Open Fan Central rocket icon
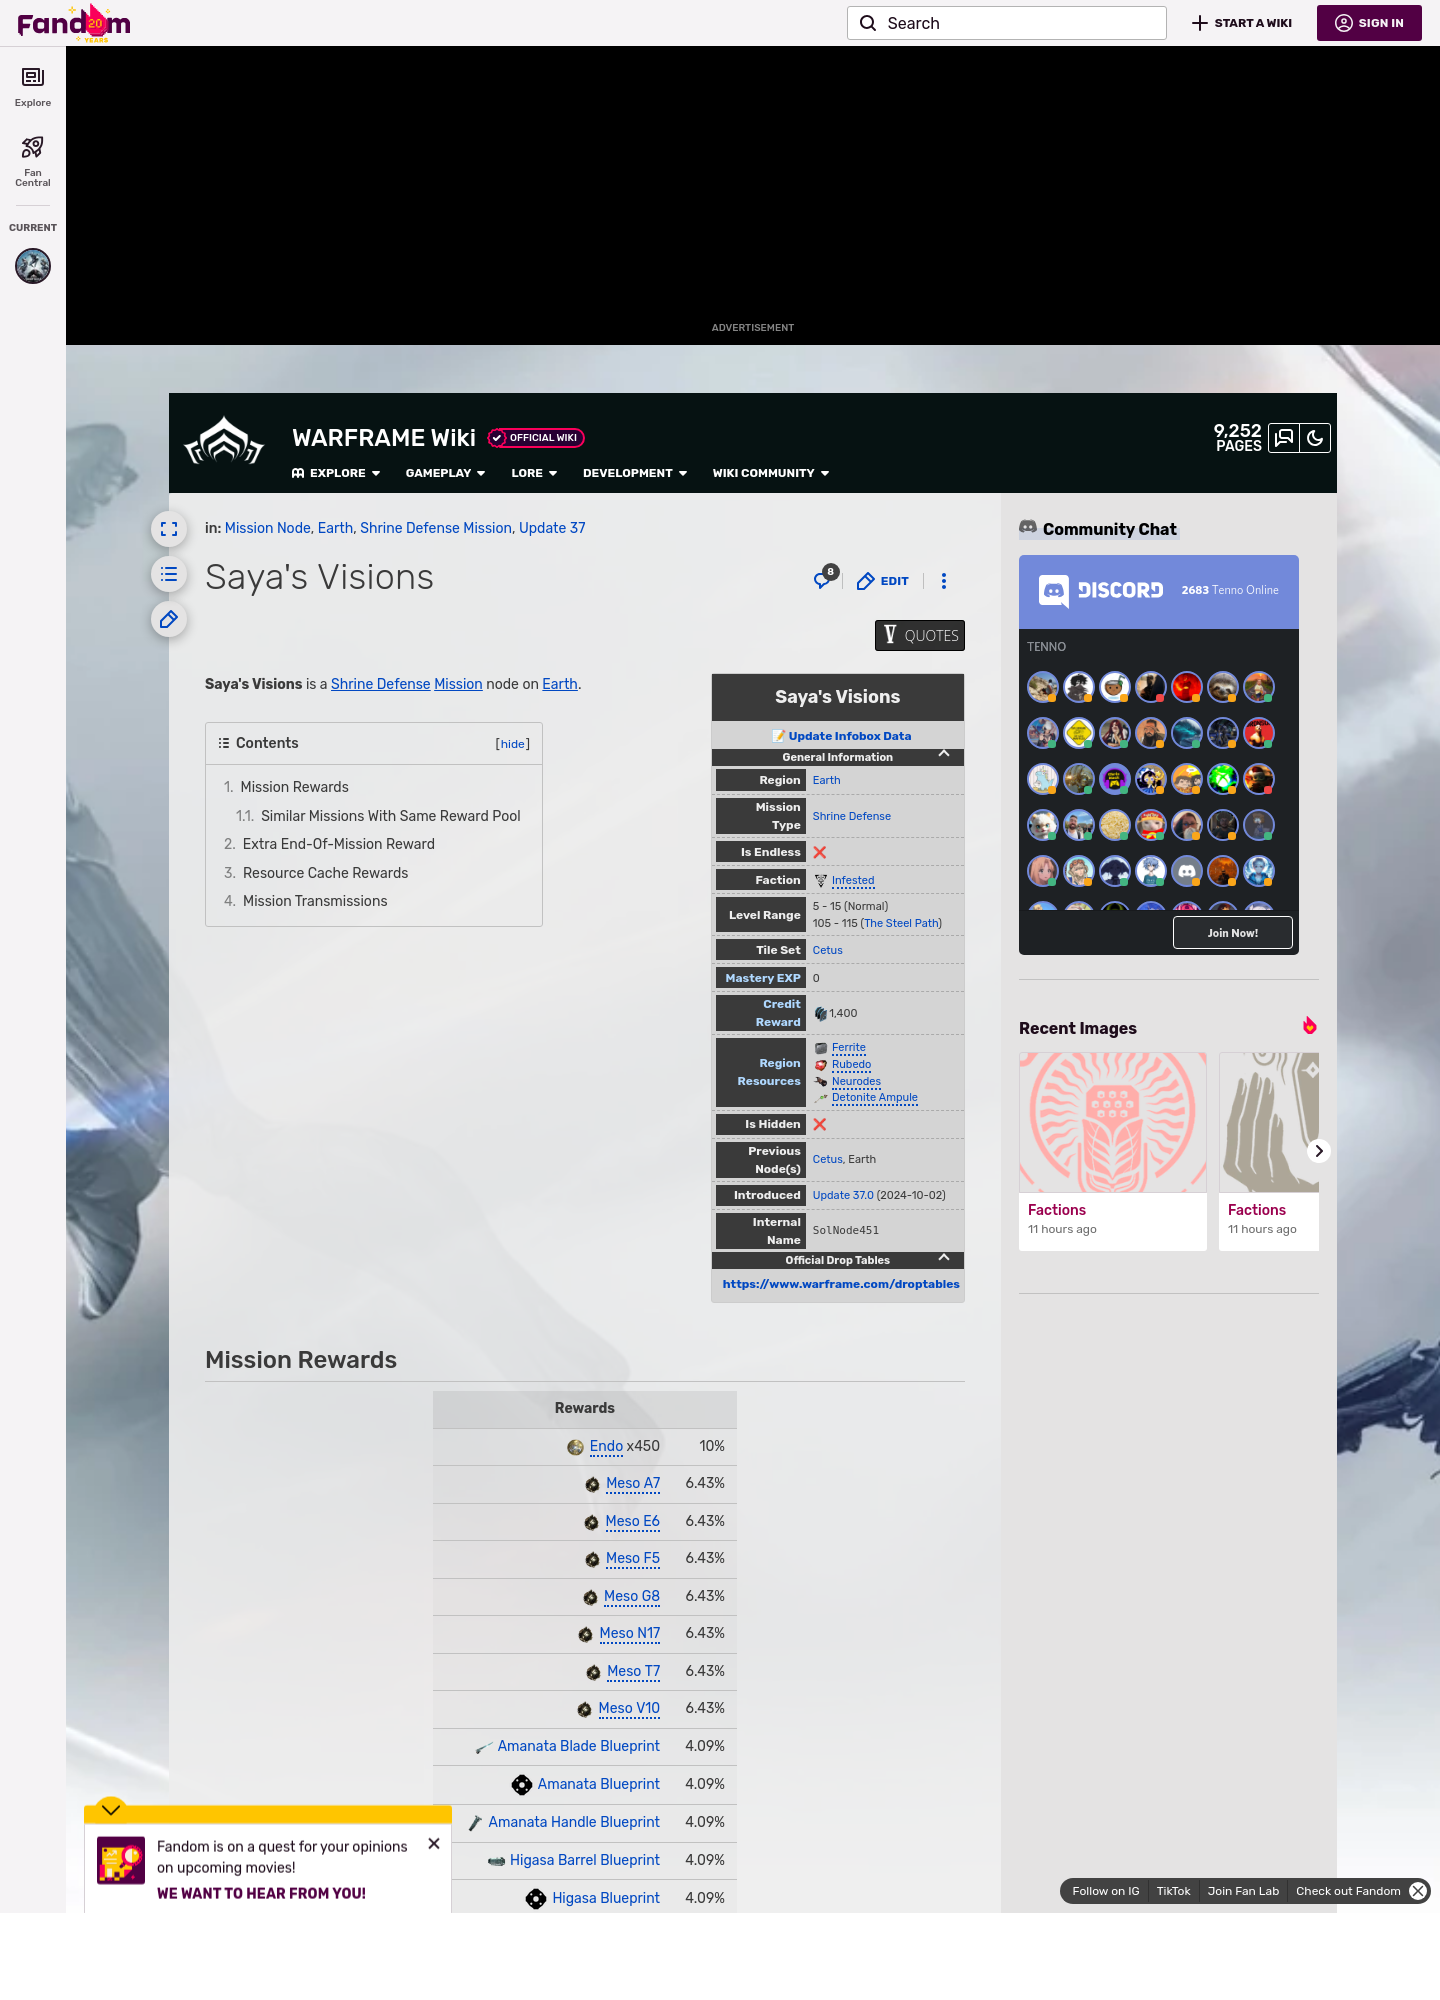This screenshot has height=2000, width=1440. 33,148
